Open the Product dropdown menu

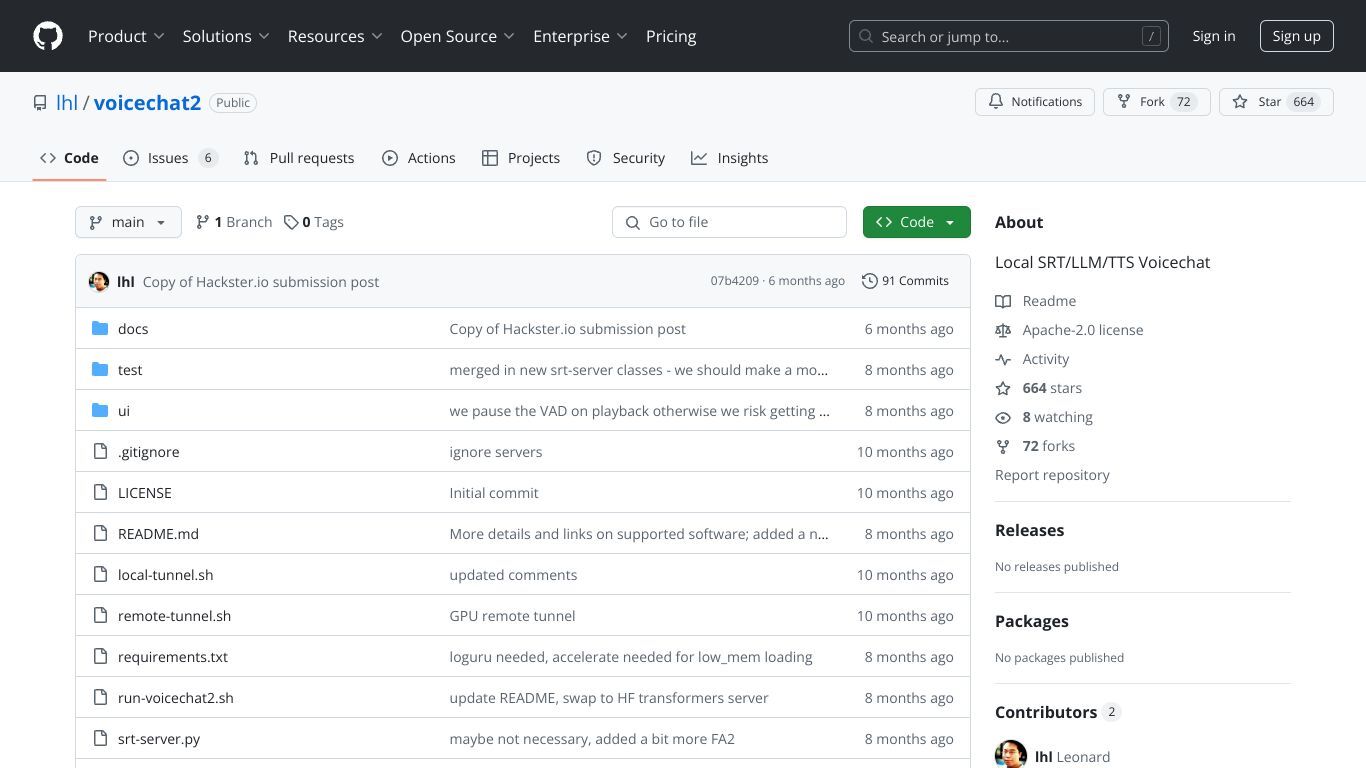126,36
